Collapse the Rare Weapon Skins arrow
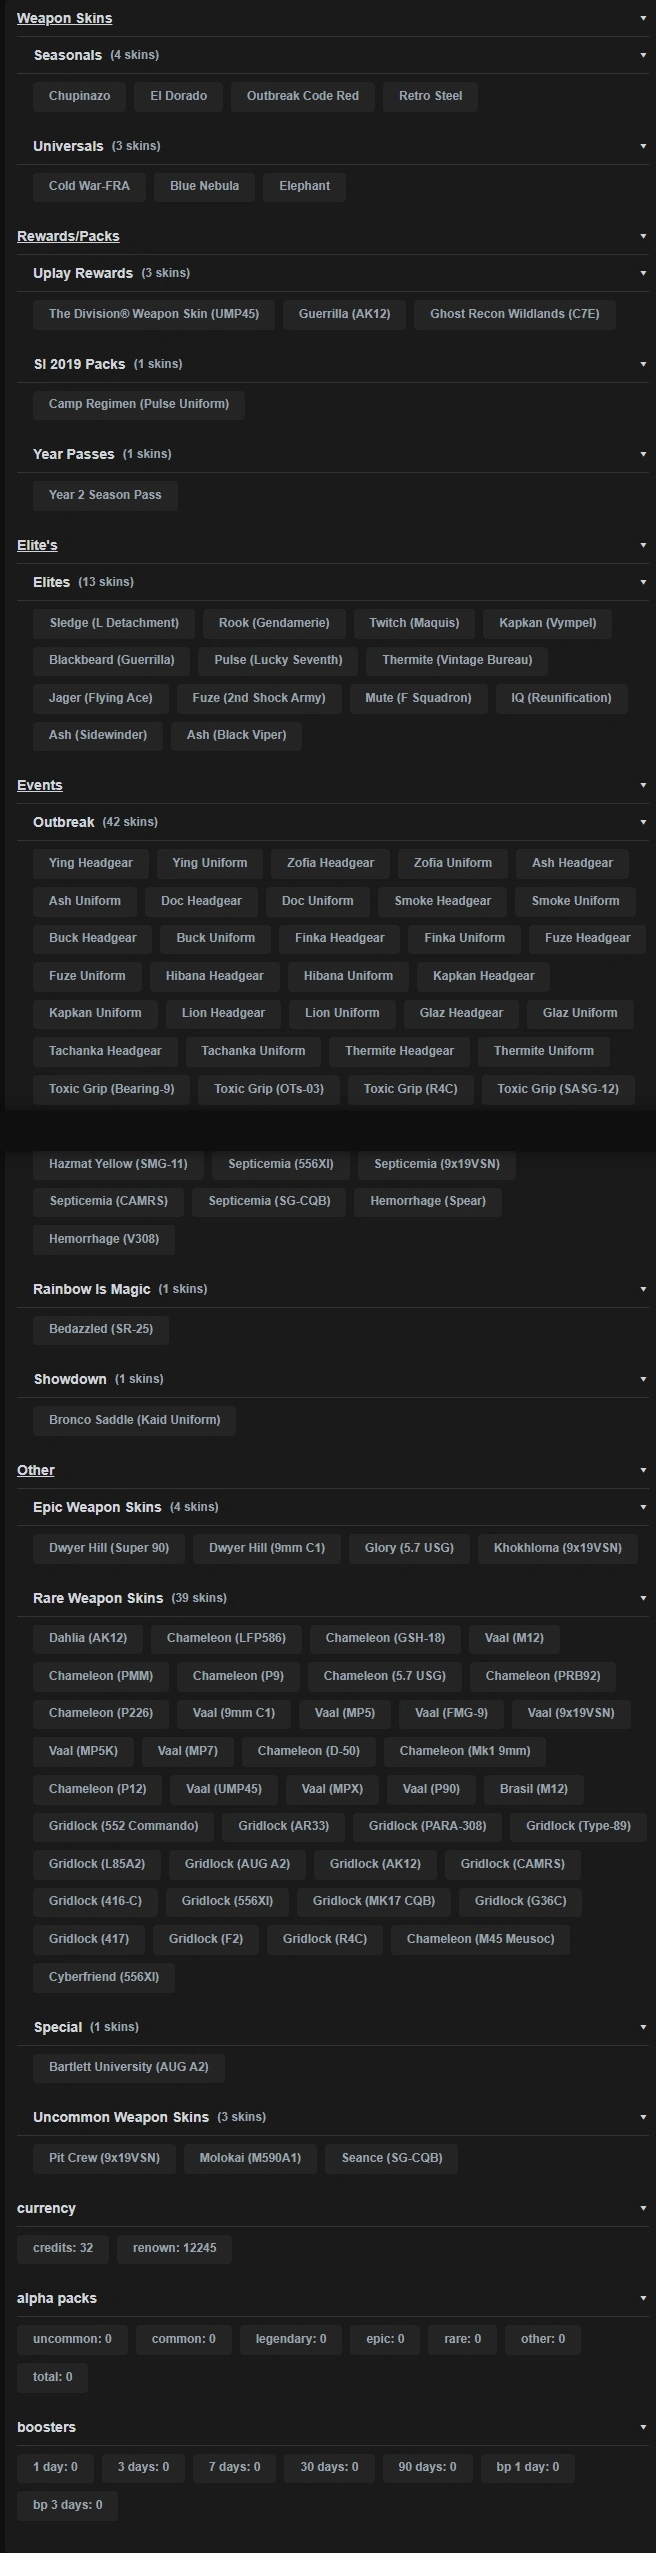The width and height of the screenshot is (656, 2553). point(643,1598)
